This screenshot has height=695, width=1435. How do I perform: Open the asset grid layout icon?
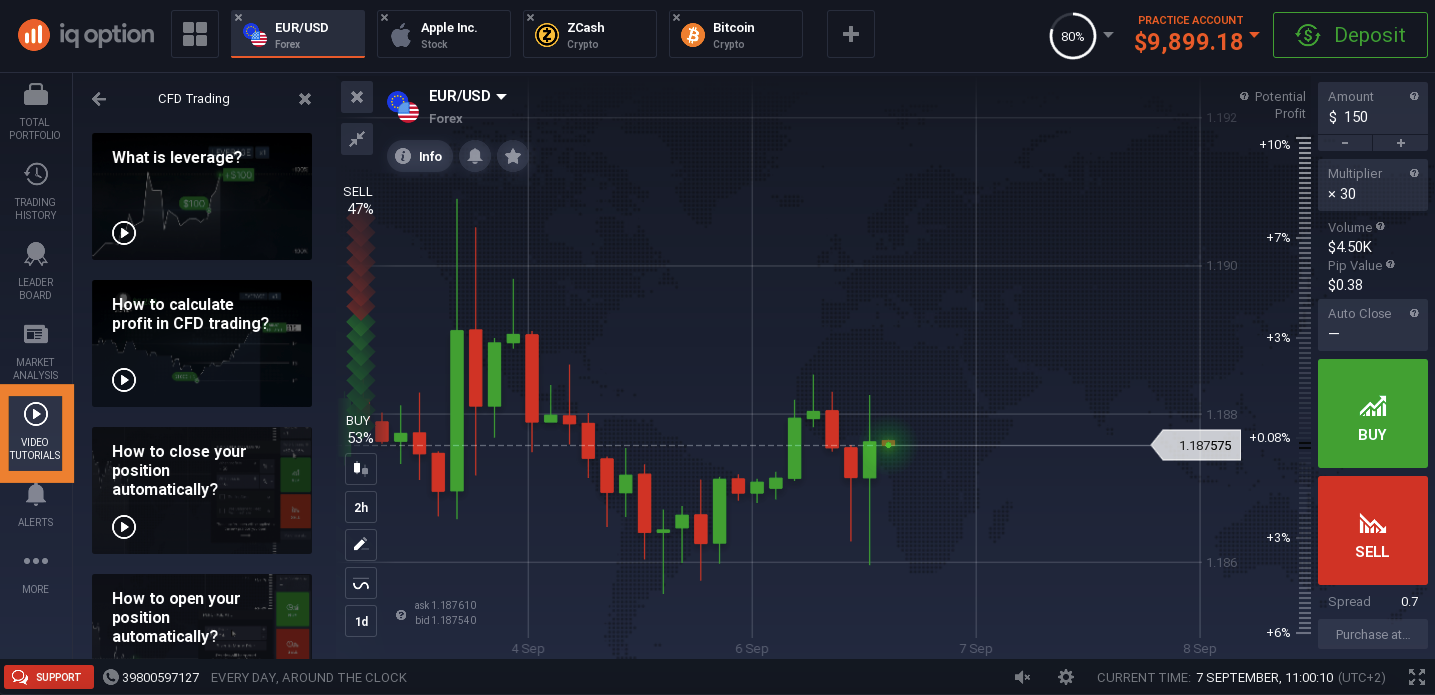pyautogui.click(x=195, y=35)
